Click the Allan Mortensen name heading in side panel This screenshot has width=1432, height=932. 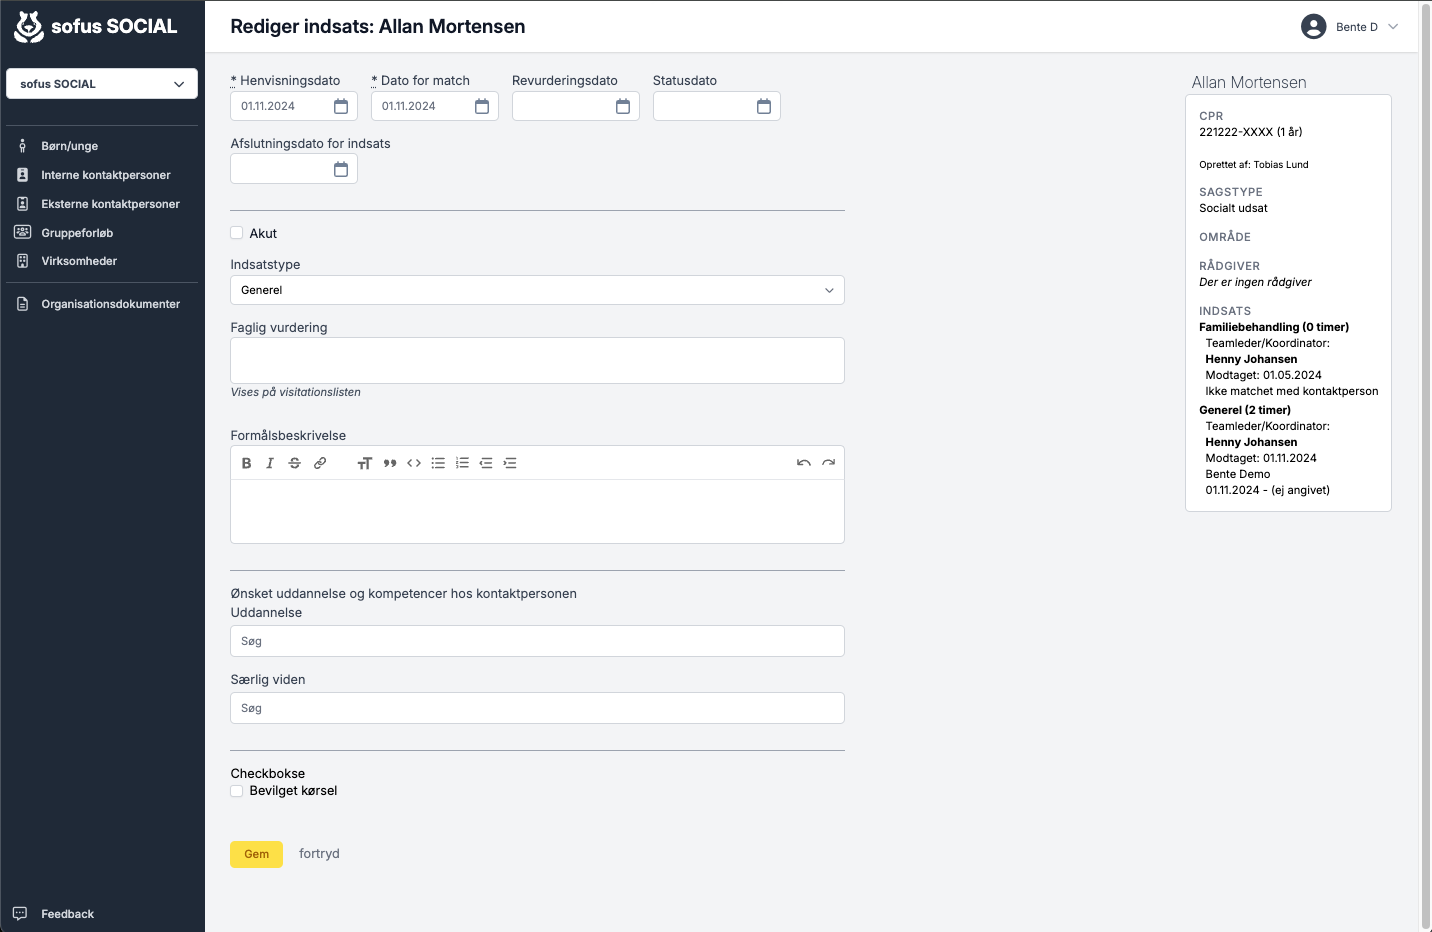1249,83
